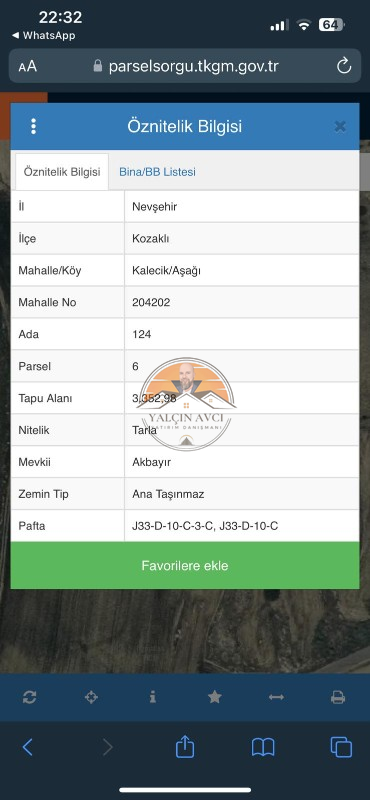370x800 pixels.
Task: Click the Pafta value J33-D-10-C-3-C
Action: click(x=171, y=526)
